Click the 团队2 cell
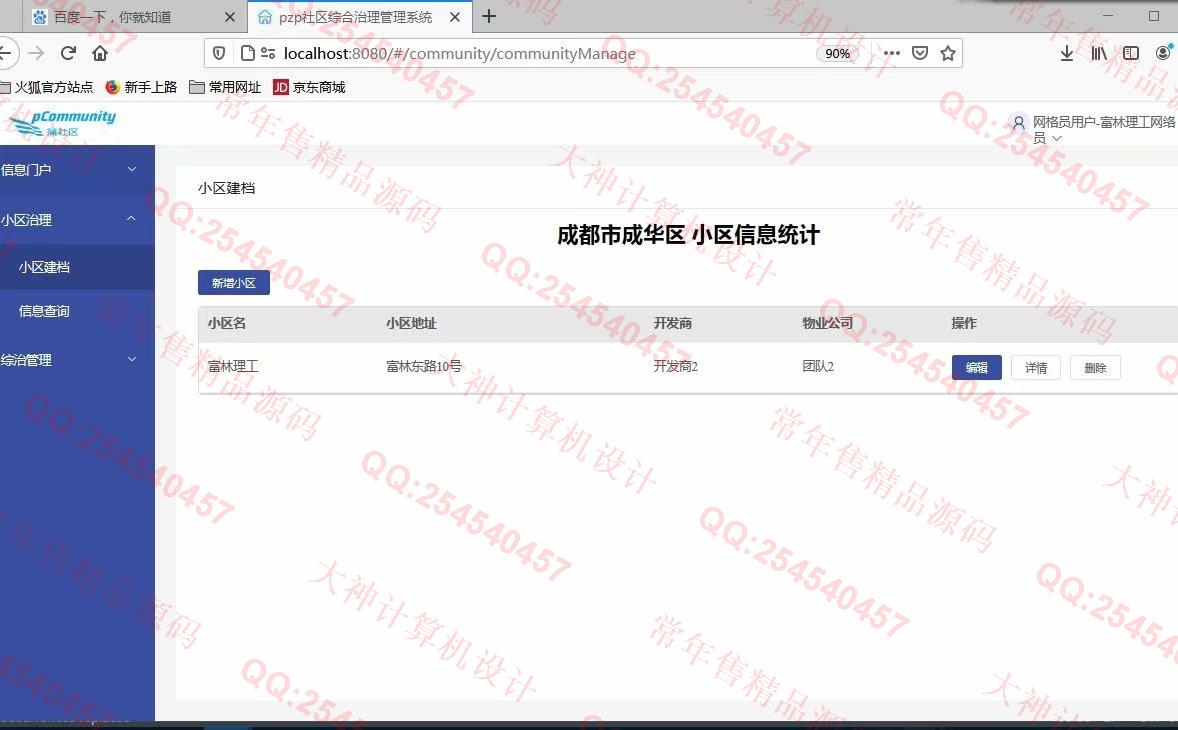The height and width of the screenshot is (730, 1178). pyautogui.click(x=818, y=367)
